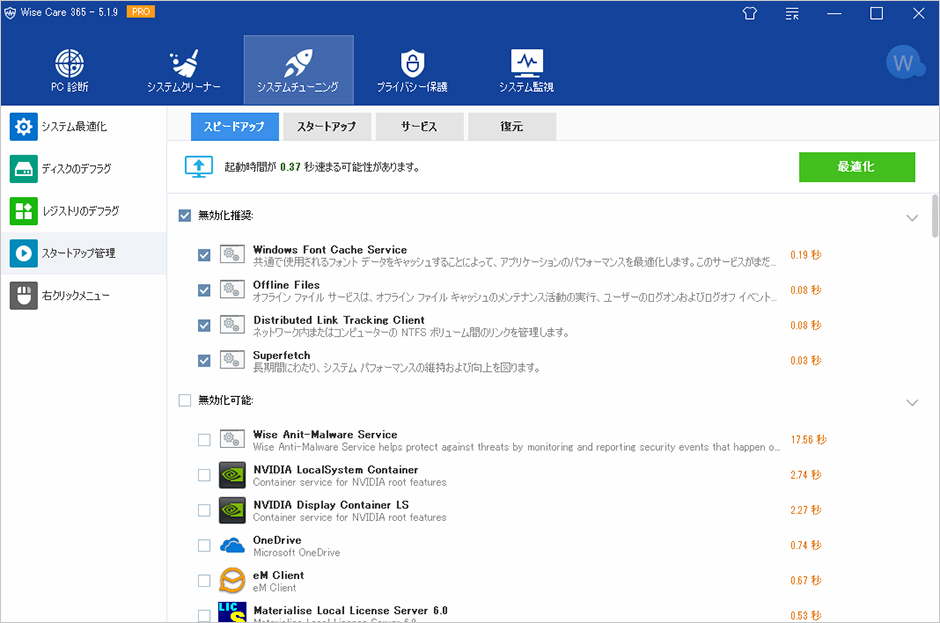This screenshot has height=623, width=940.
Task: Uncheck Windows Font Cache Service checkbox
Action: pos(204,255)
